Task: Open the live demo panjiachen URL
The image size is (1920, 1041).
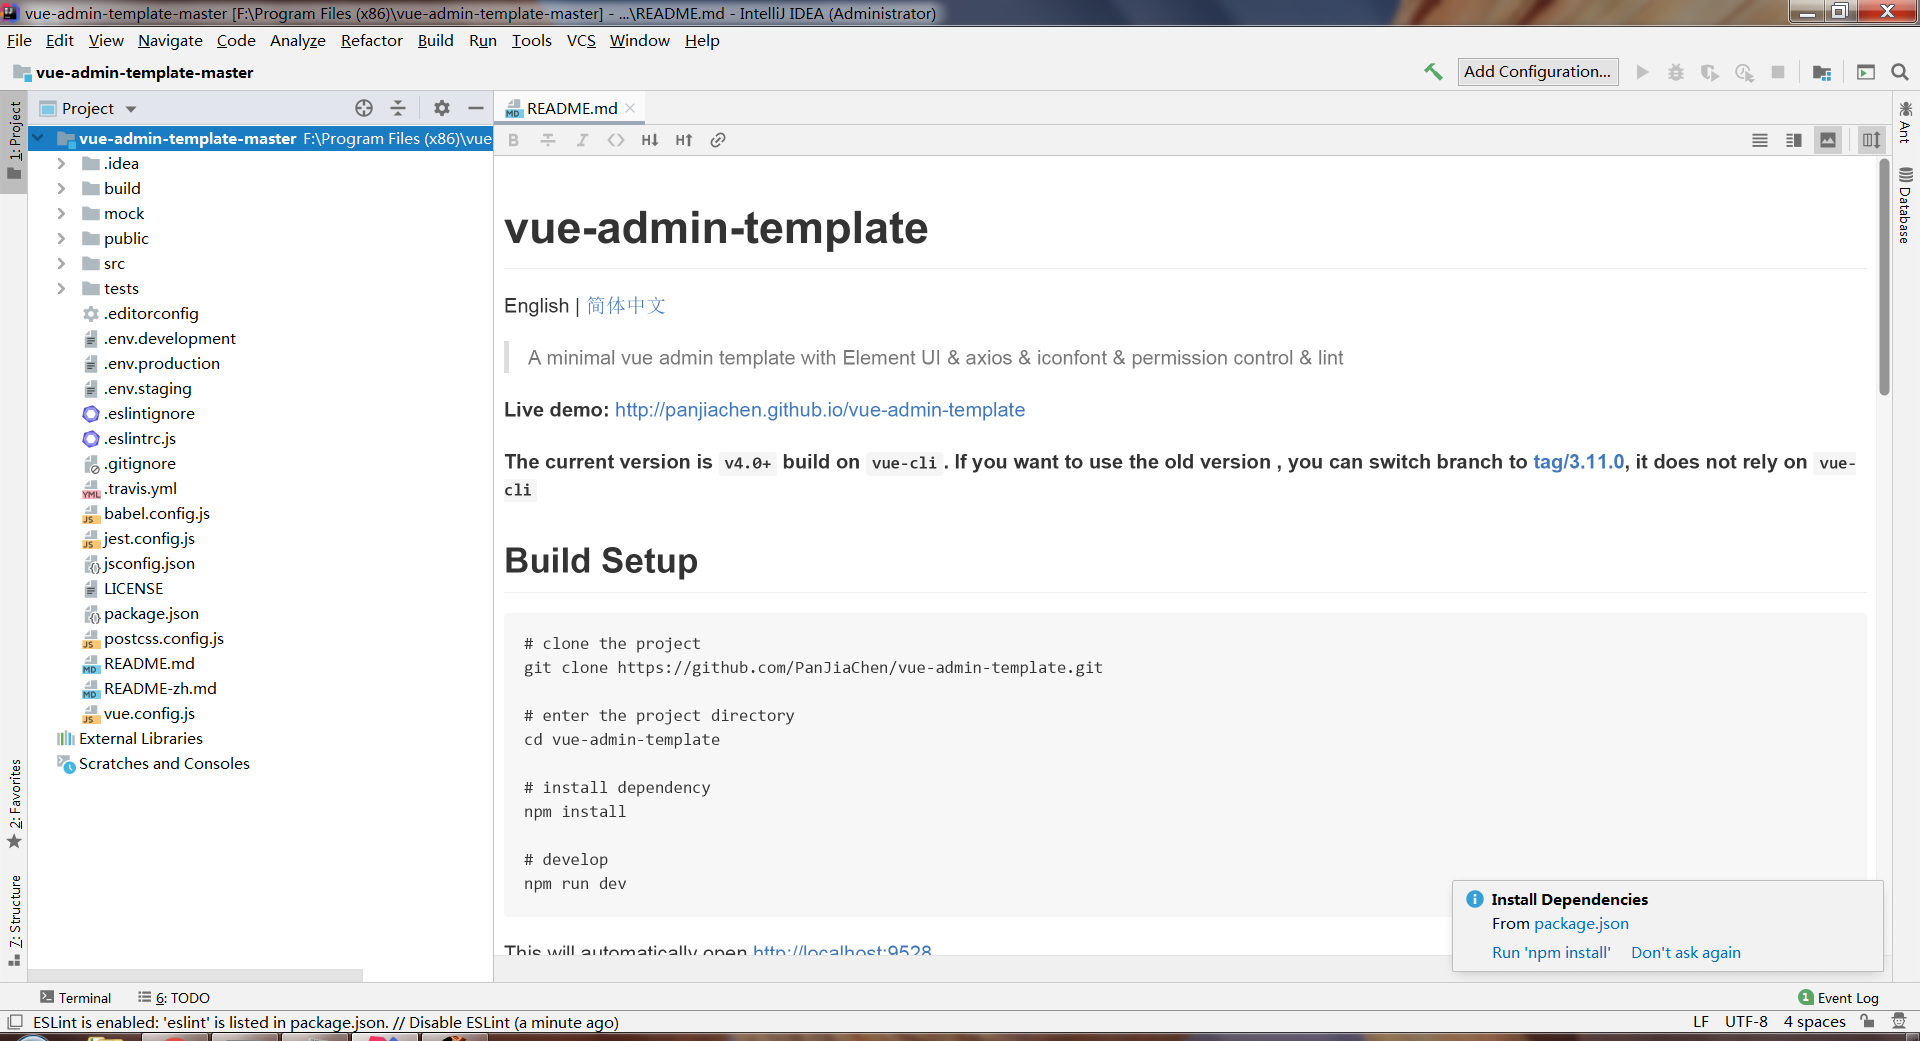Action: 820,410
